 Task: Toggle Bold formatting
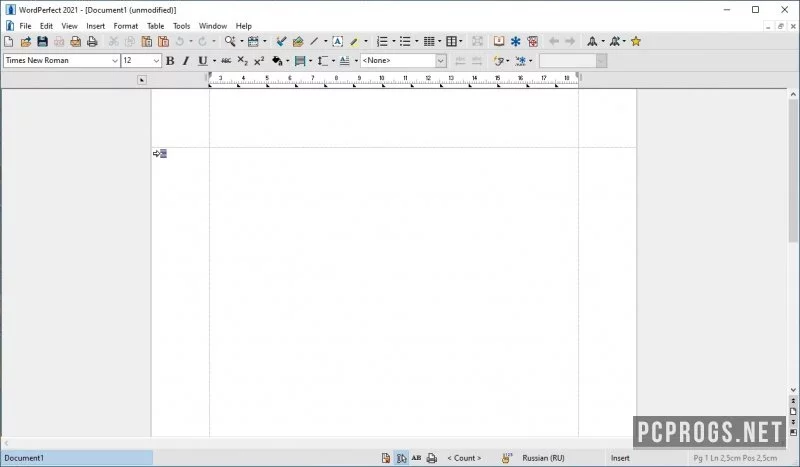(170, 61)
